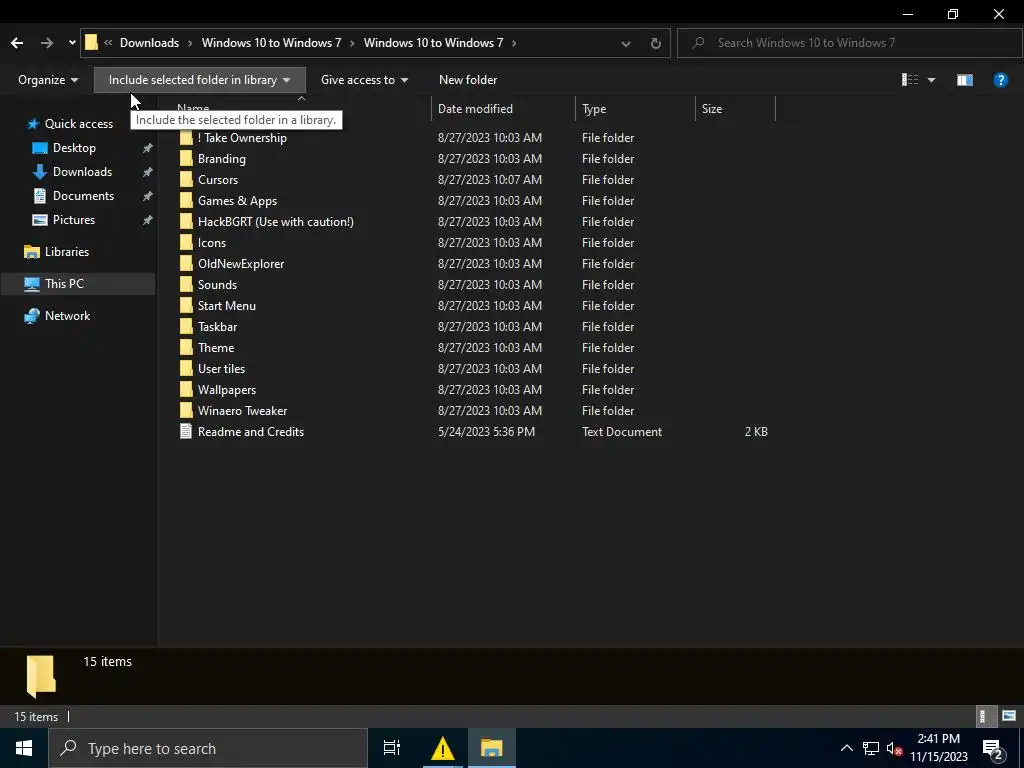
Task: Open the more view options dropdown arrow
Action: pos(931,80)
